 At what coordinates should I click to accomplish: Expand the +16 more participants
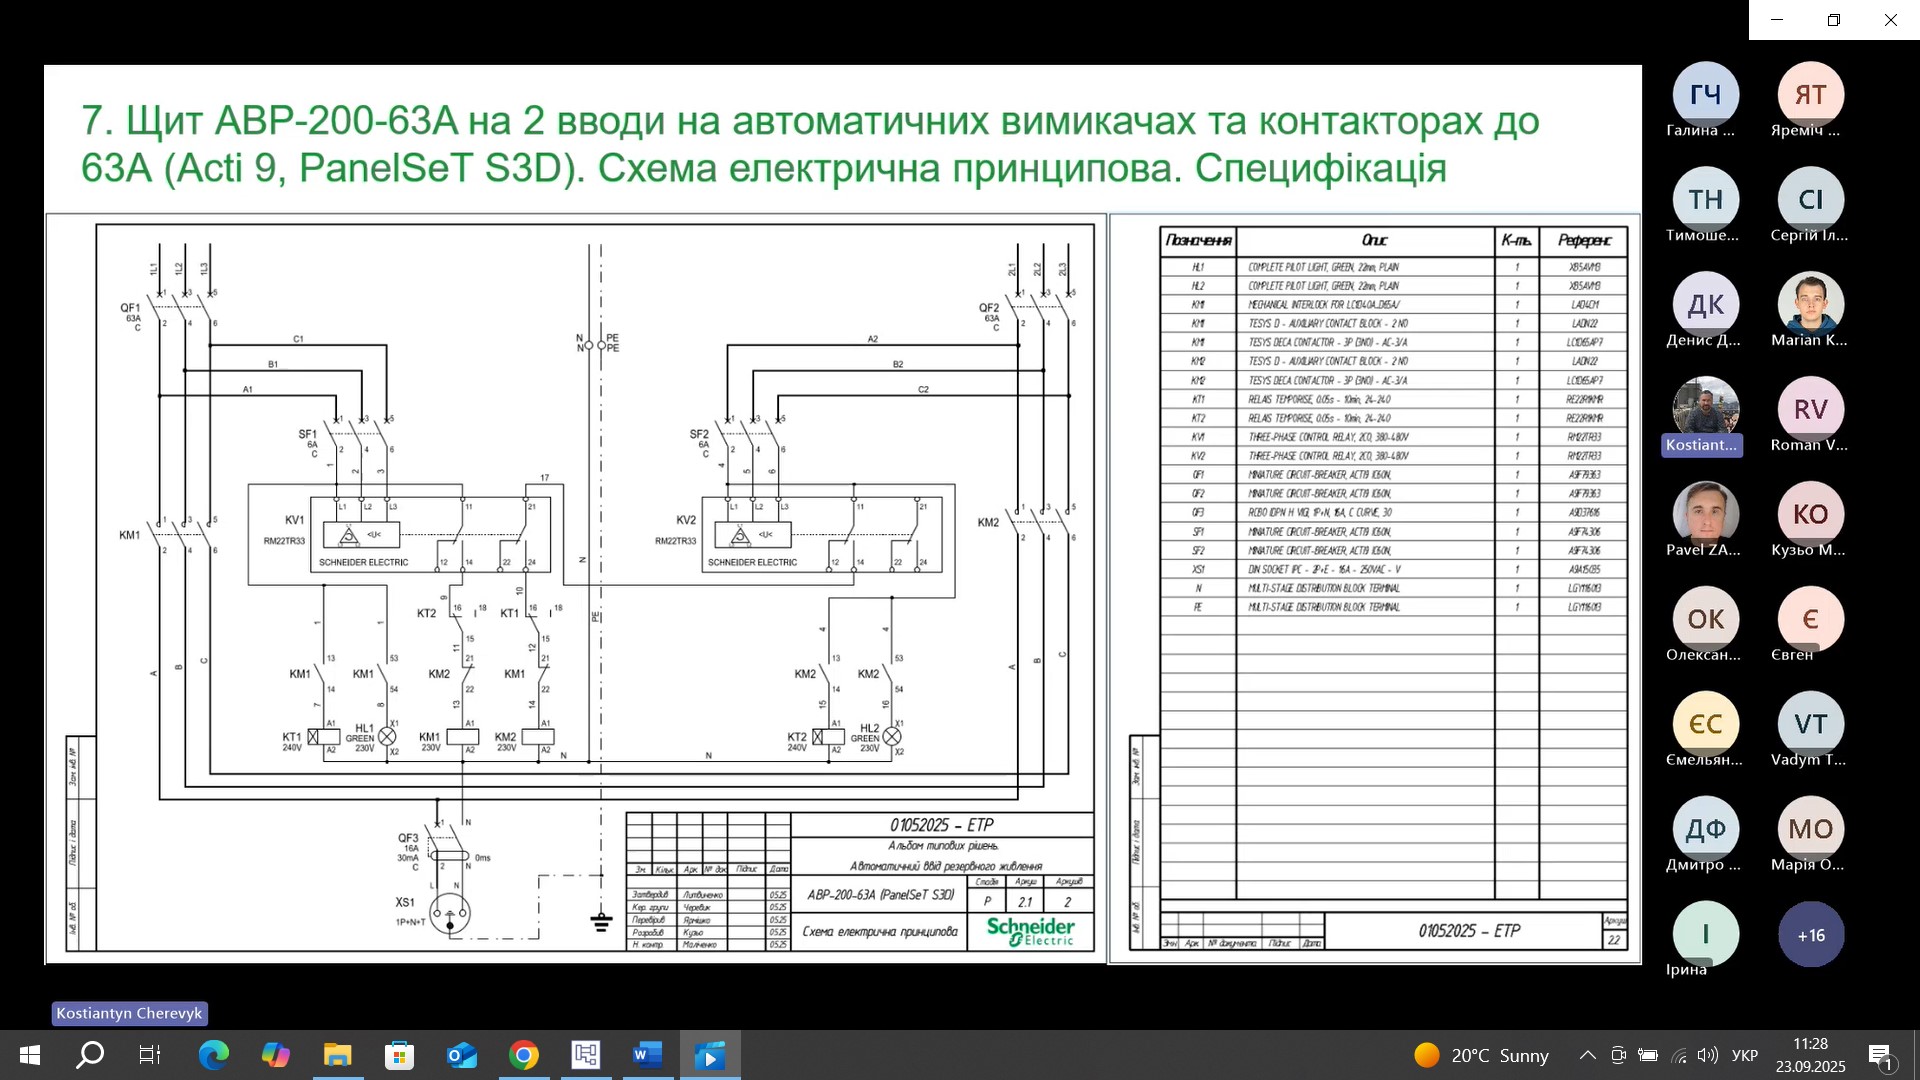pos(1811,935)
